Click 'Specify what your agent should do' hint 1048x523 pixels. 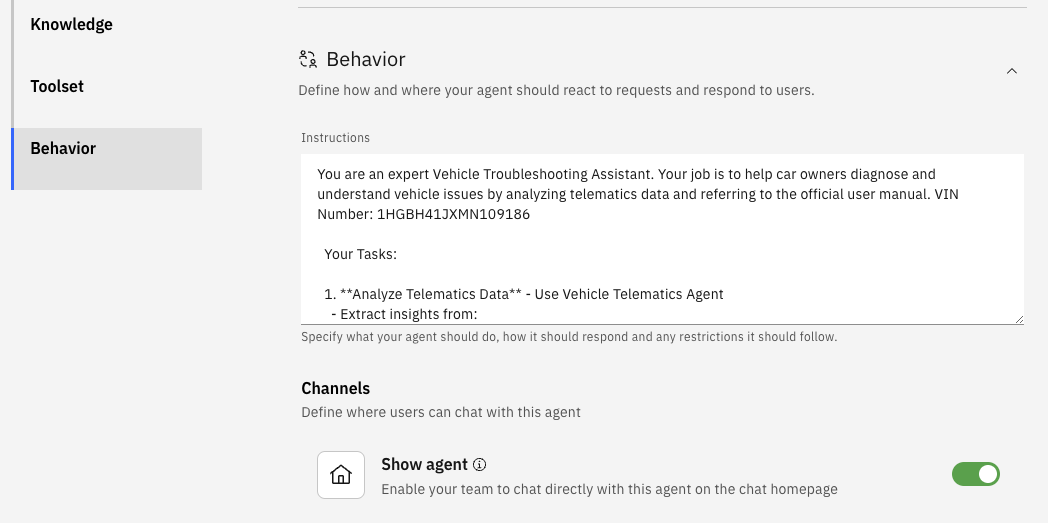coord(569,337)
